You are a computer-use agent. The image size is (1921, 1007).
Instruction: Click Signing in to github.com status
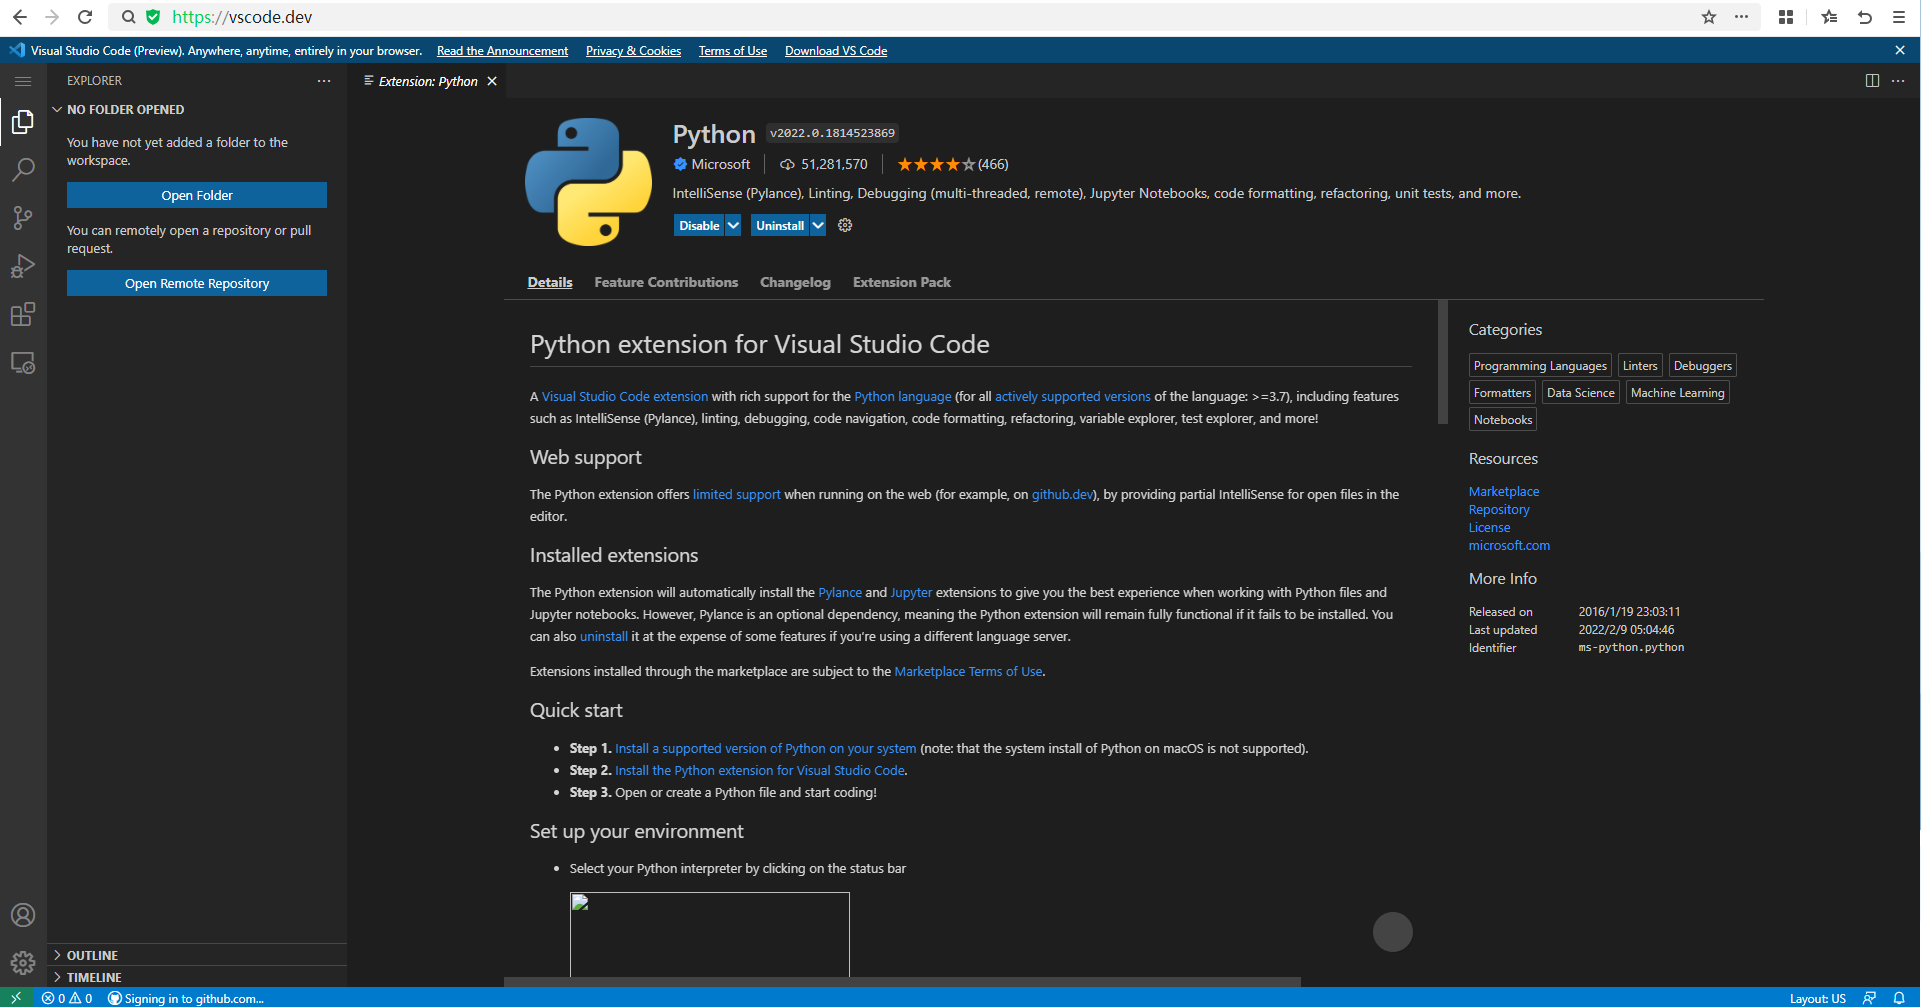point(186,998)
